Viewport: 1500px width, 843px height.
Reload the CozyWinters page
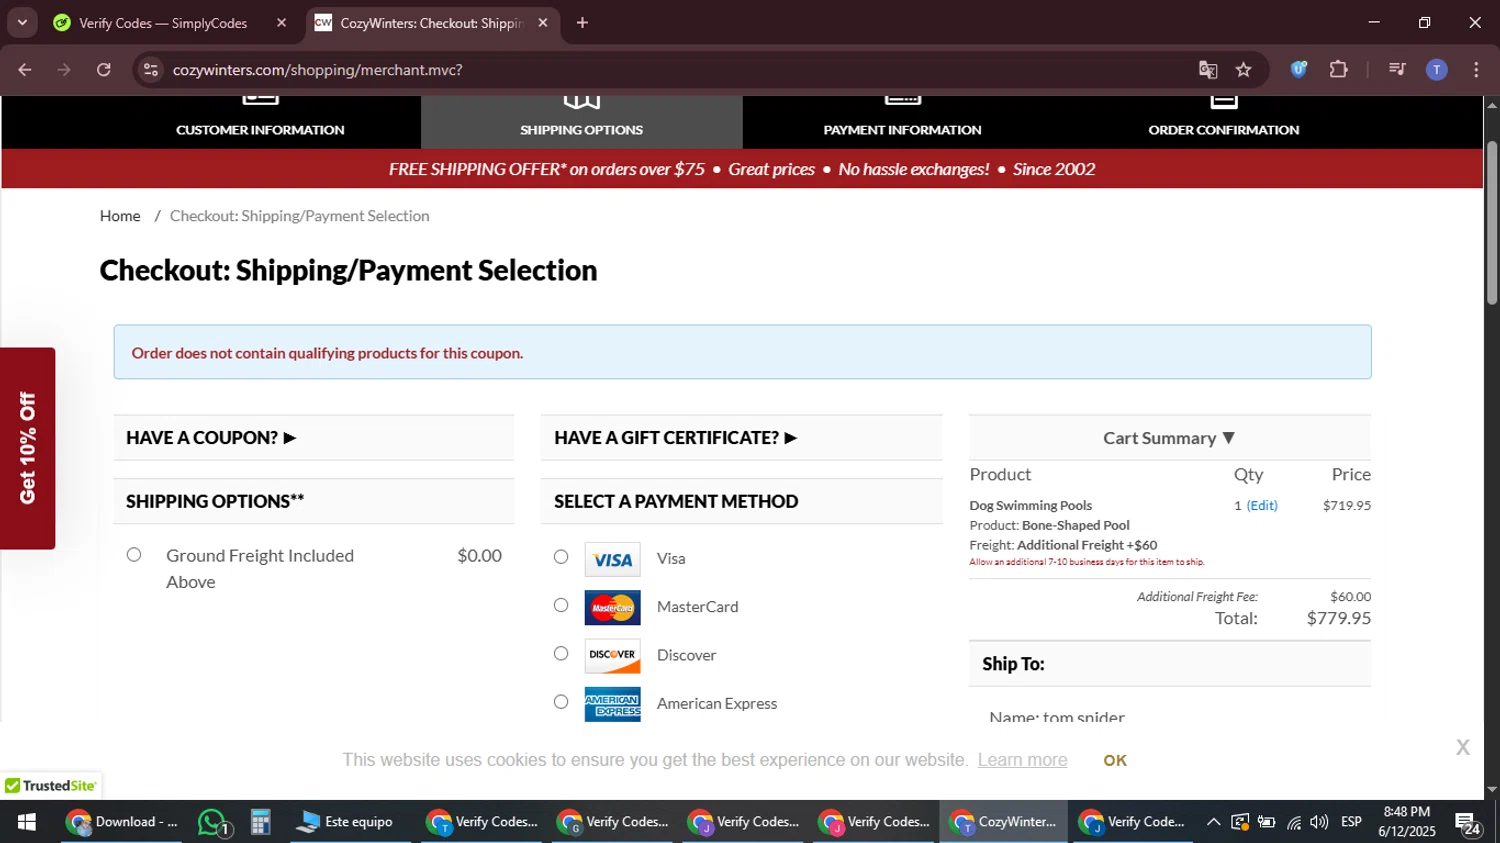104,70
